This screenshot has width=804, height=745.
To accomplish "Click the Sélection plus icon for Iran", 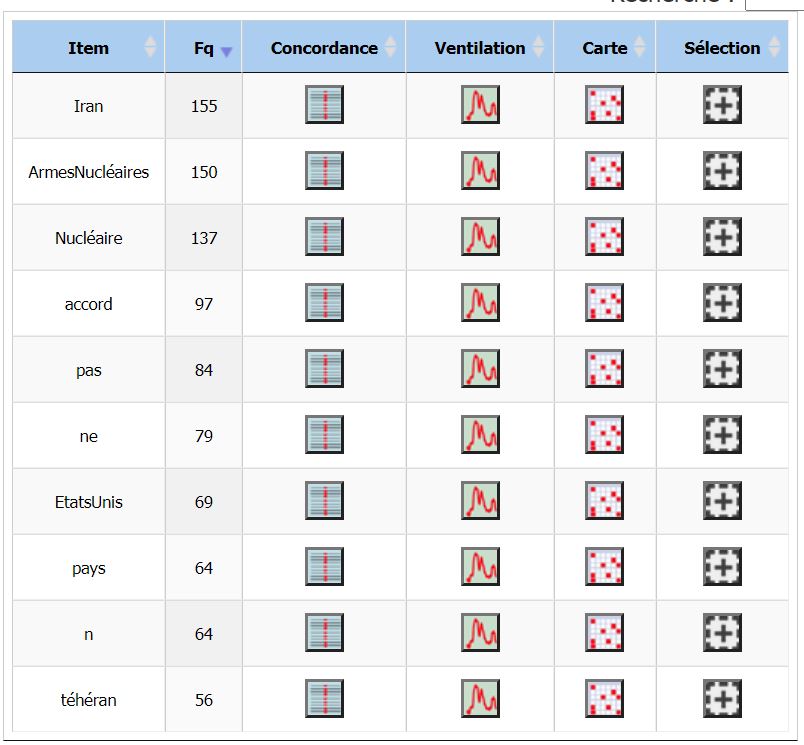I will (x=722, y=105).
